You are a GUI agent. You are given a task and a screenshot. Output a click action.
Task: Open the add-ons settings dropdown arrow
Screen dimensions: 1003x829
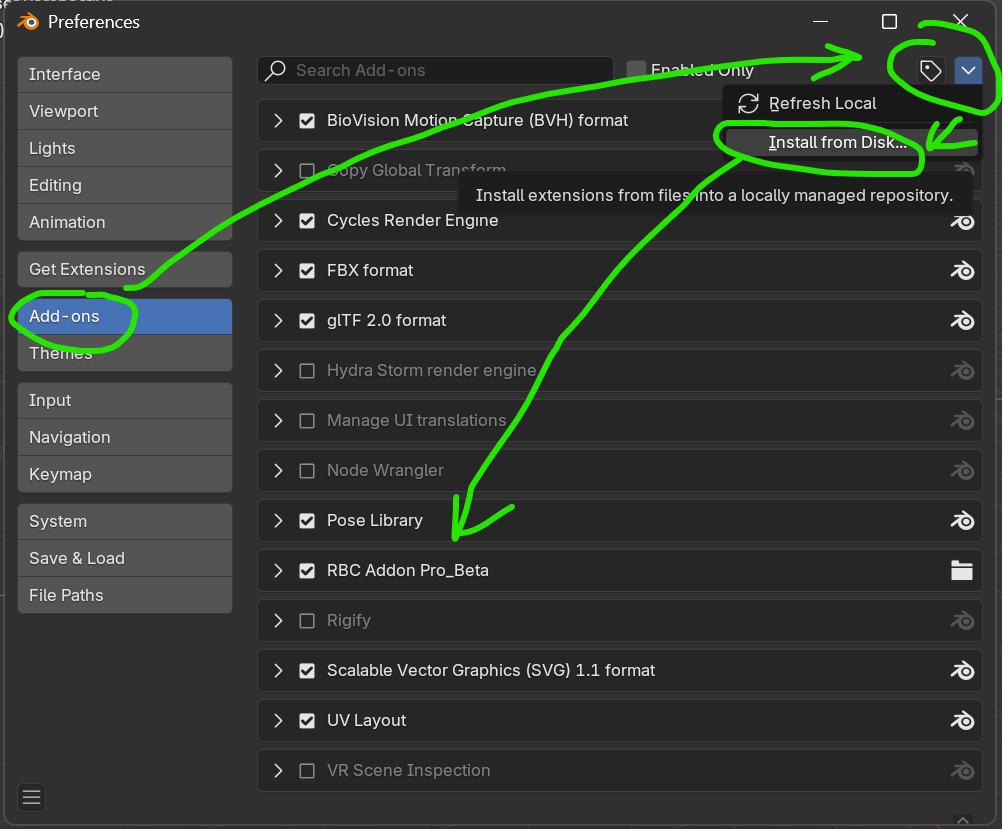click(x=968, y=70)
